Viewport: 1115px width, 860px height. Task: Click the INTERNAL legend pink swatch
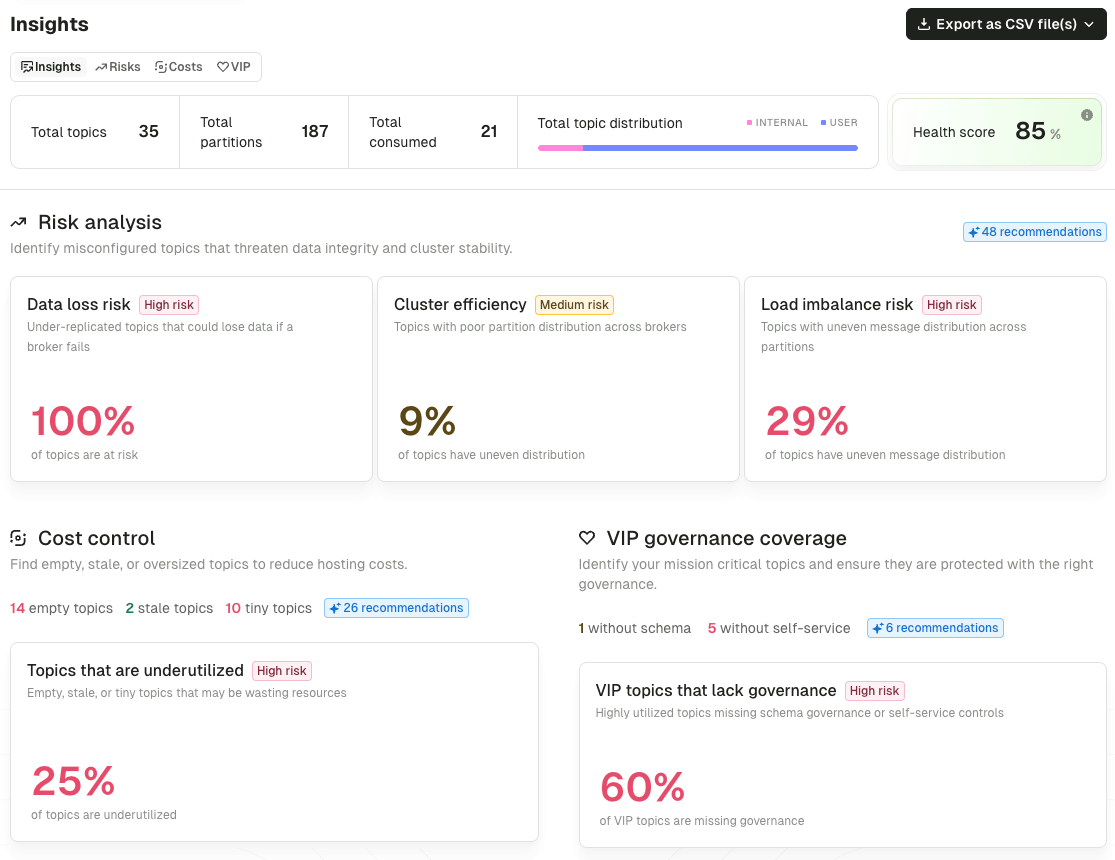(749, 122)
